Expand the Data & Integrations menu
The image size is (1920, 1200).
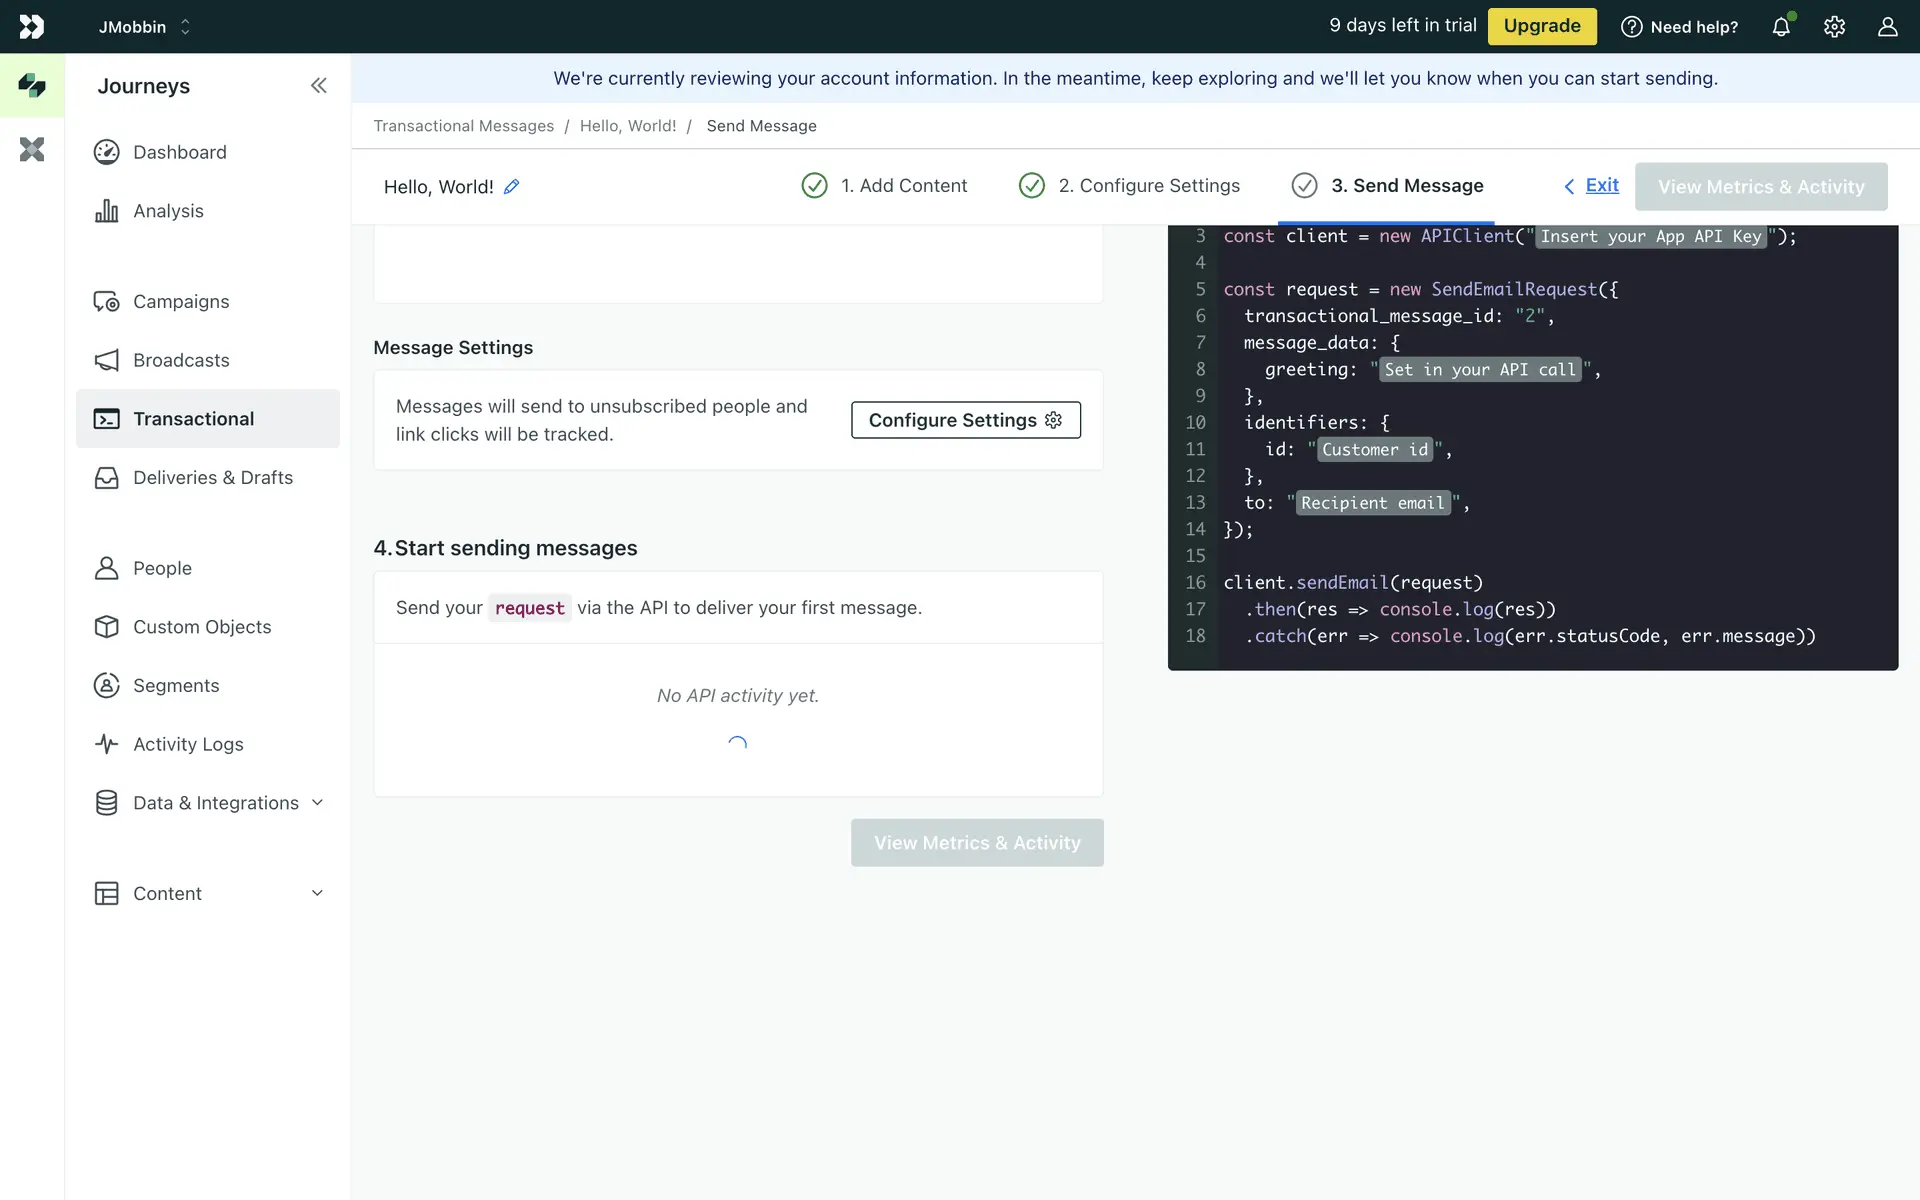[x=215, y=803]
